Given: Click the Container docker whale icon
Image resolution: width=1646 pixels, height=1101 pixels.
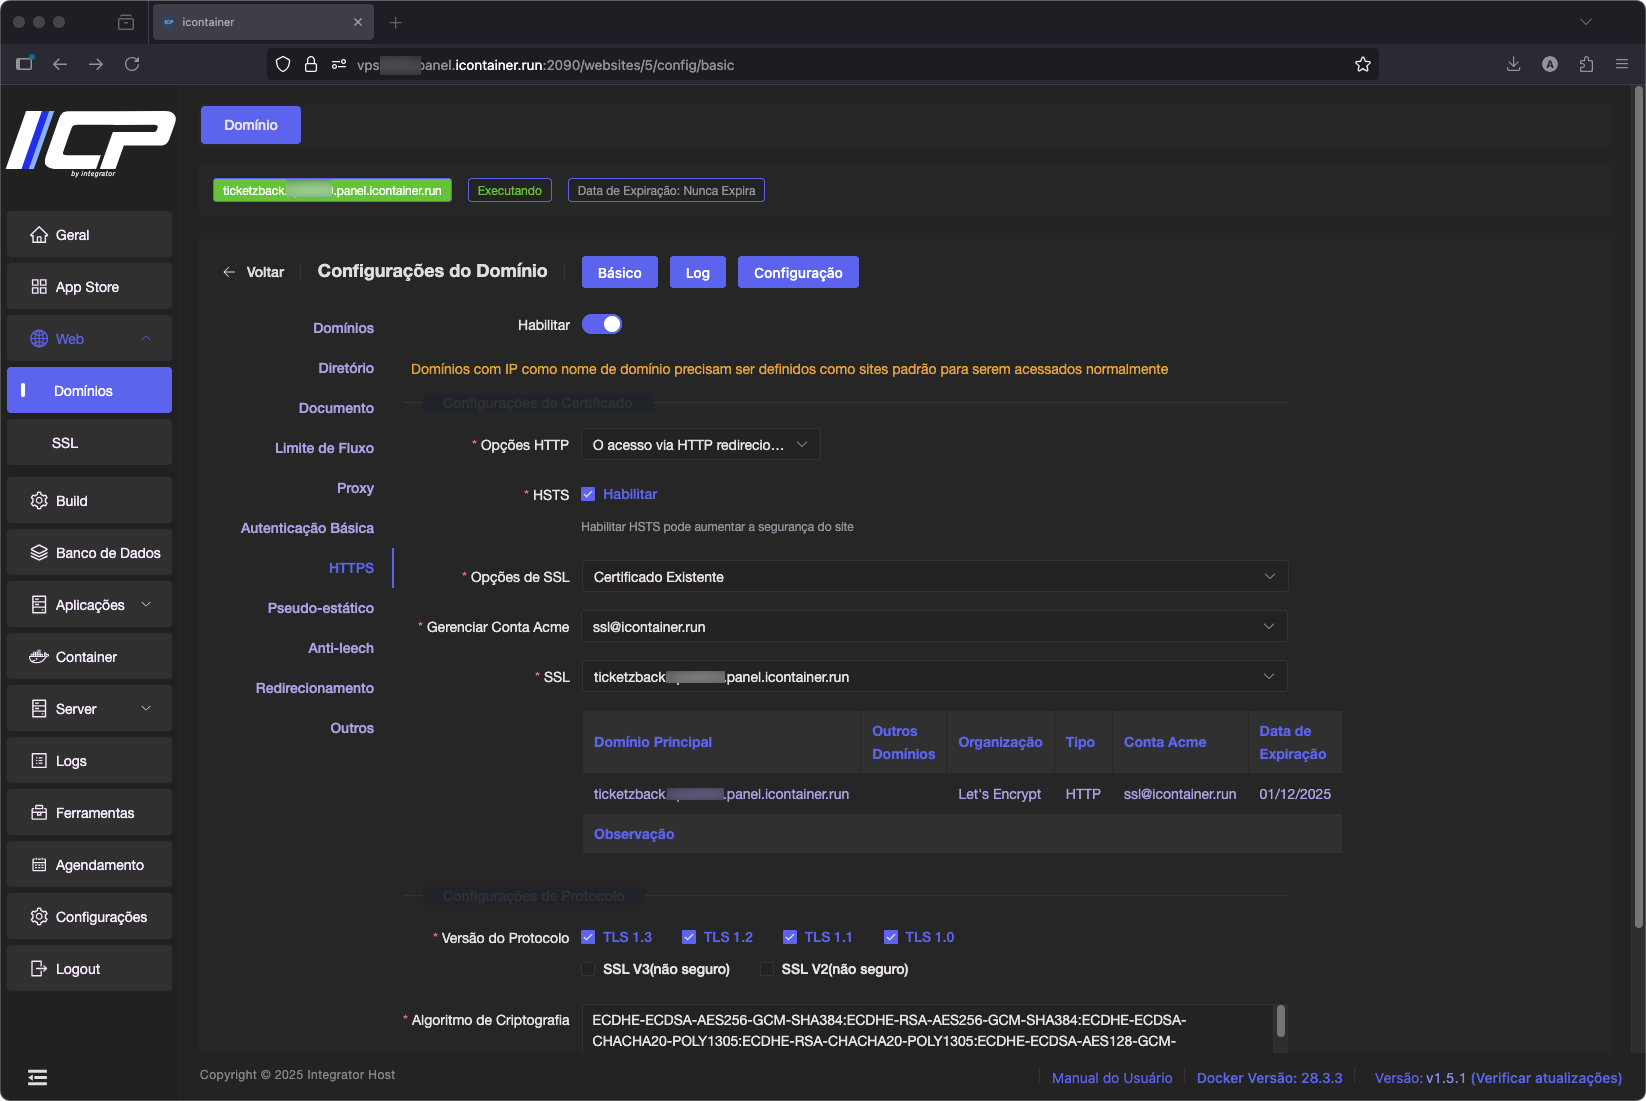Looking at the screenshot, I should pyautogui.click(x=39, y=657).
